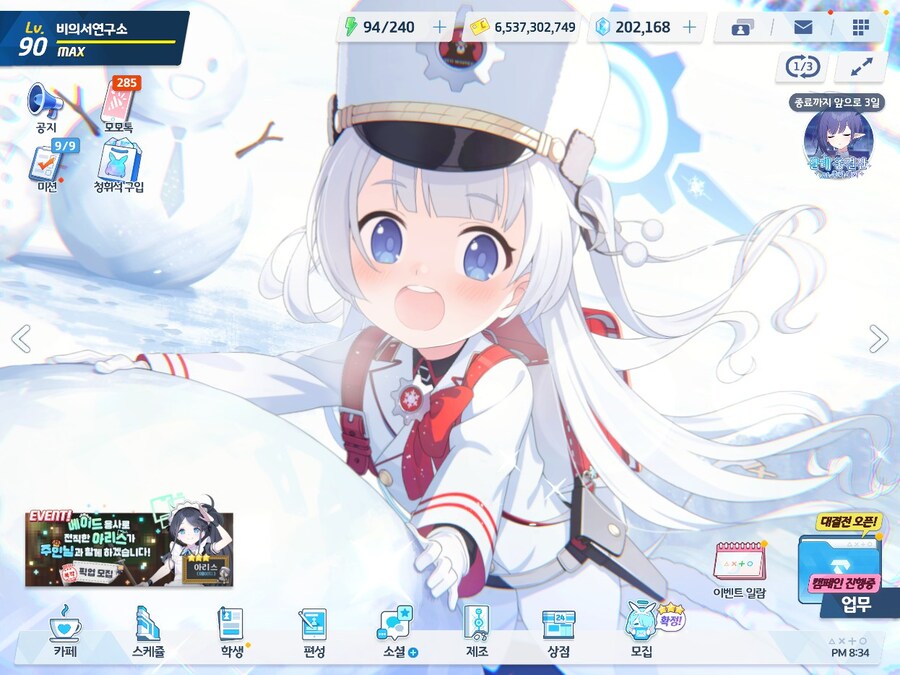The image size is (900, 675).
Task: Go to previous lobby with left chevron
Action: [21, 339]
